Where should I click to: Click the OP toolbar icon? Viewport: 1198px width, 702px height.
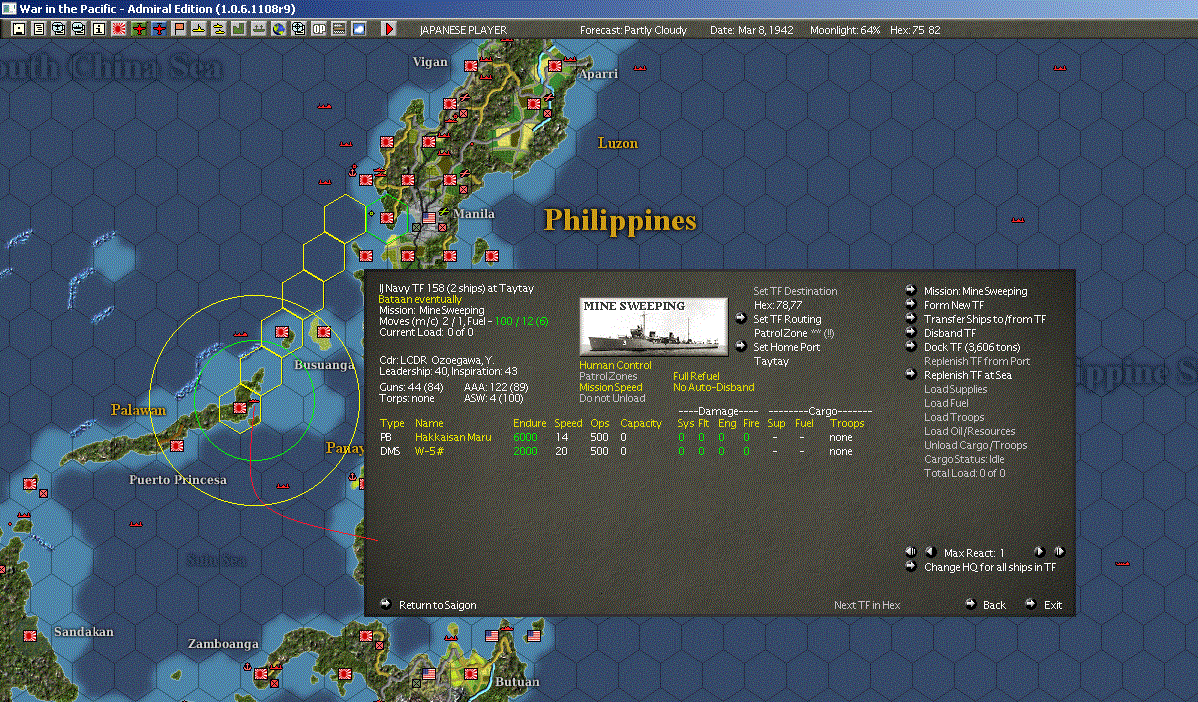[x=319, y=29]
